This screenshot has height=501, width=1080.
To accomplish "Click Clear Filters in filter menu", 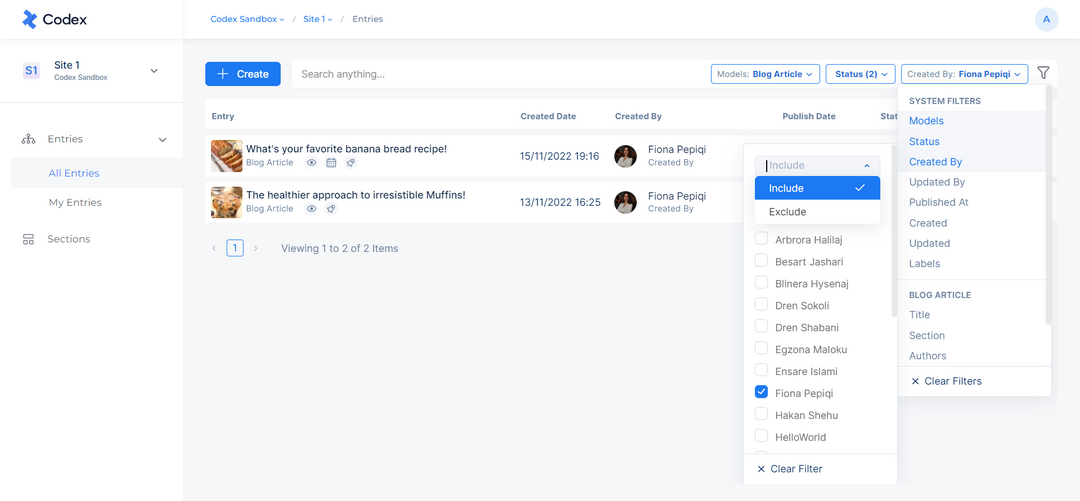I will point(946,381).
